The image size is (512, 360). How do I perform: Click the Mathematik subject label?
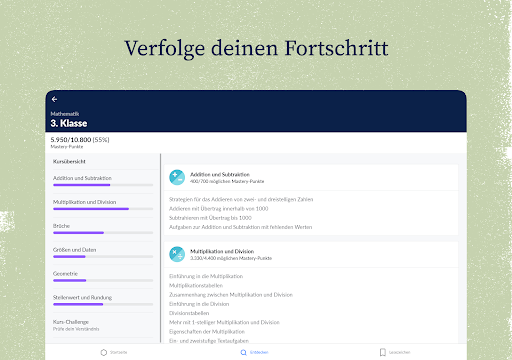65,114
